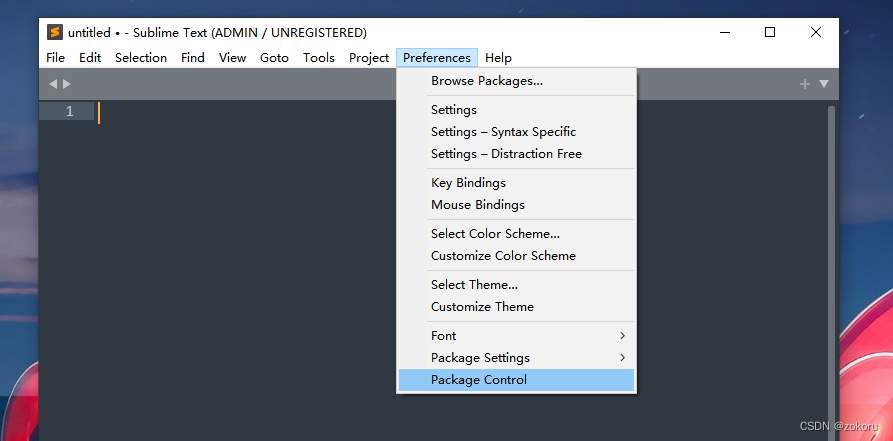Open the Tools menu
Screen dimensions: 893x441
pos(319,58)
